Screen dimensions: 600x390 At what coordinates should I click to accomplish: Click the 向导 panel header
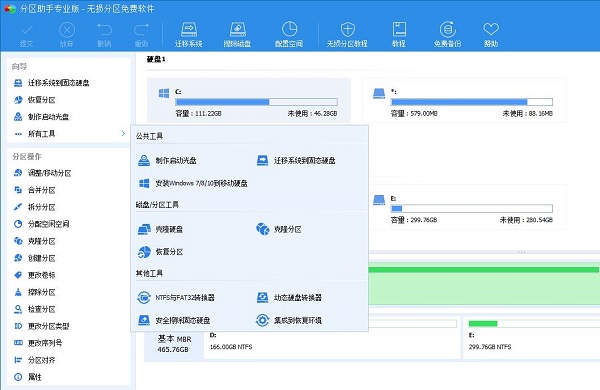20,67
